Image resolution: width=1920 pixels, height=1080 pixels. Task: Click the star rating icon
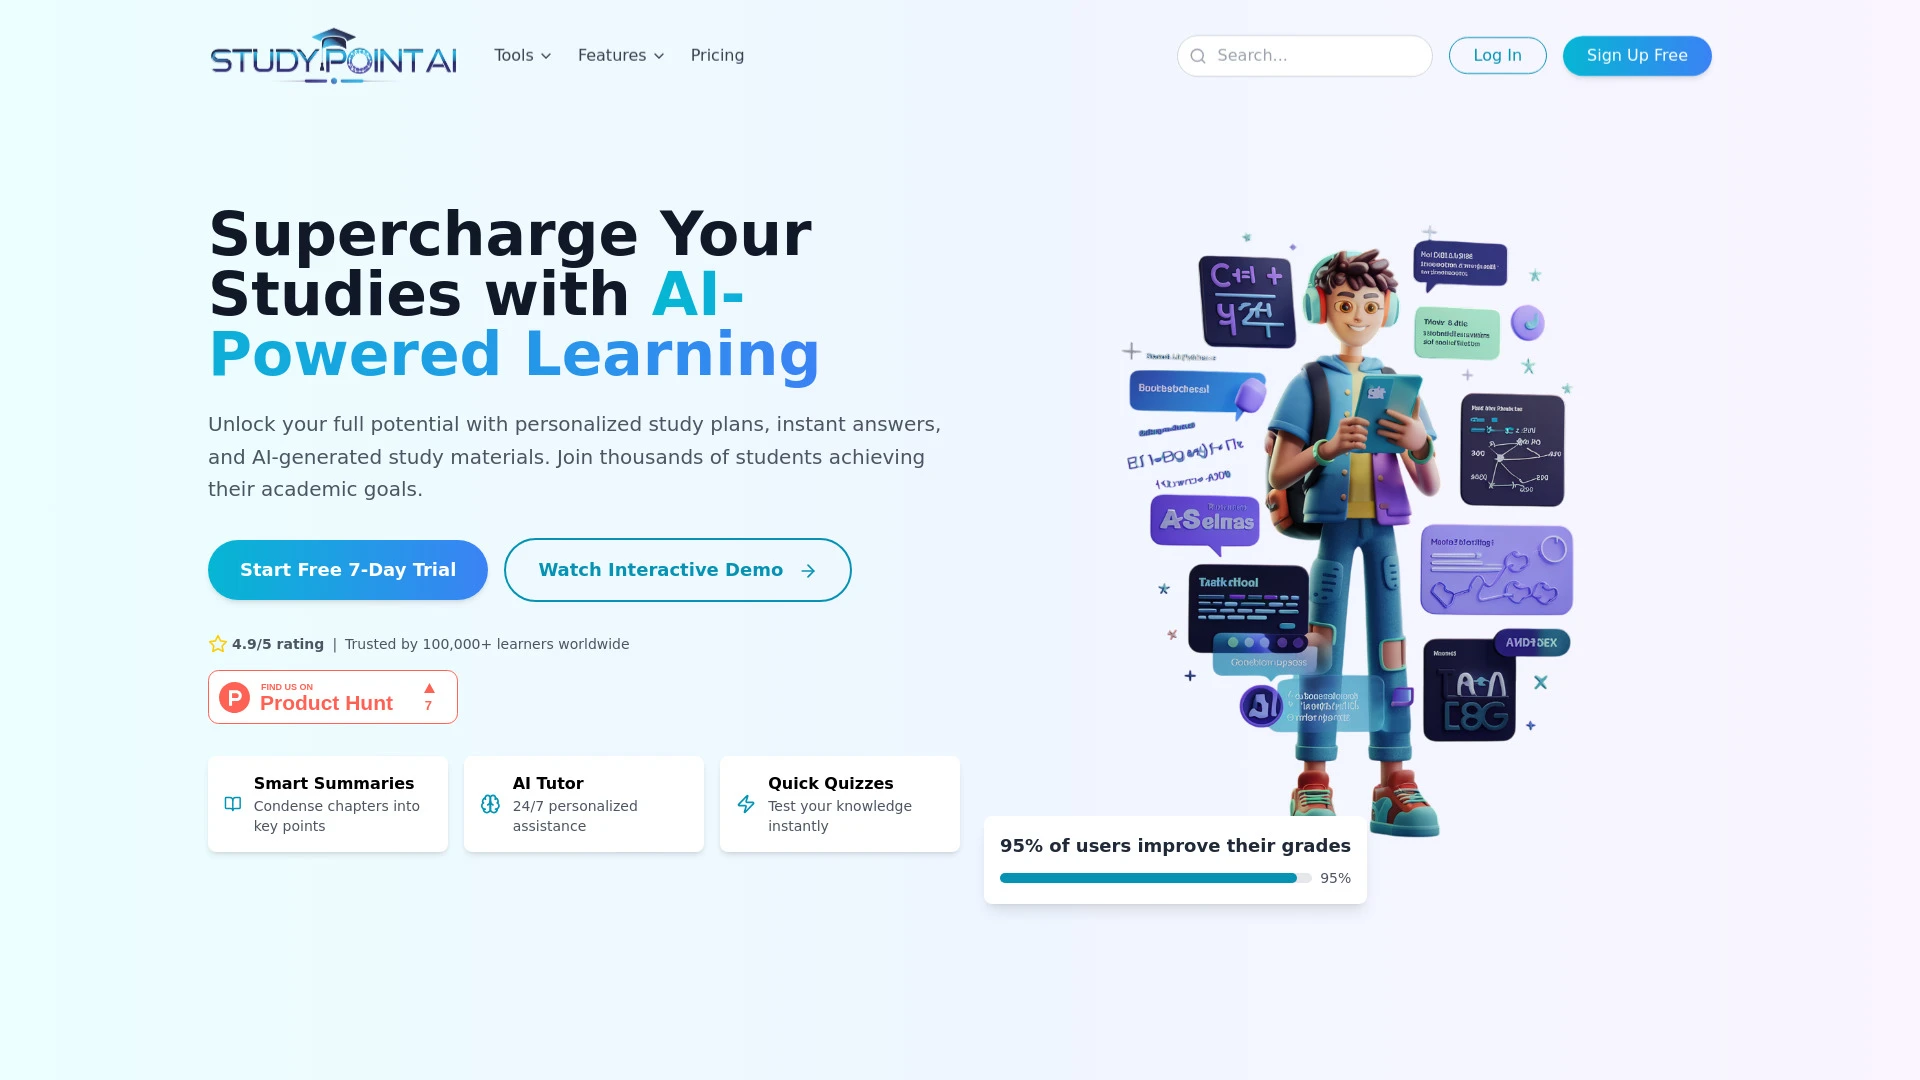point(218,644)
